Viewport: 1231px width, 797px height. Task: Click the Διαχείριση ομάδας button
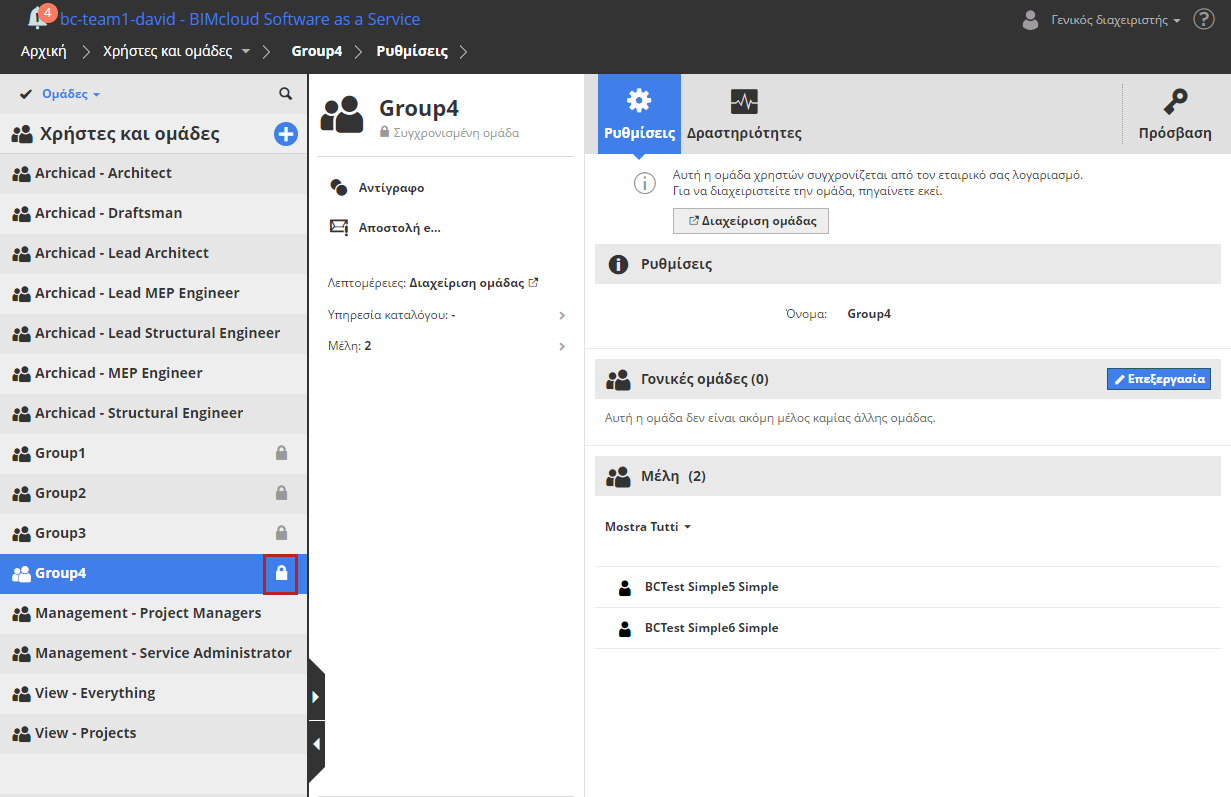751,221
